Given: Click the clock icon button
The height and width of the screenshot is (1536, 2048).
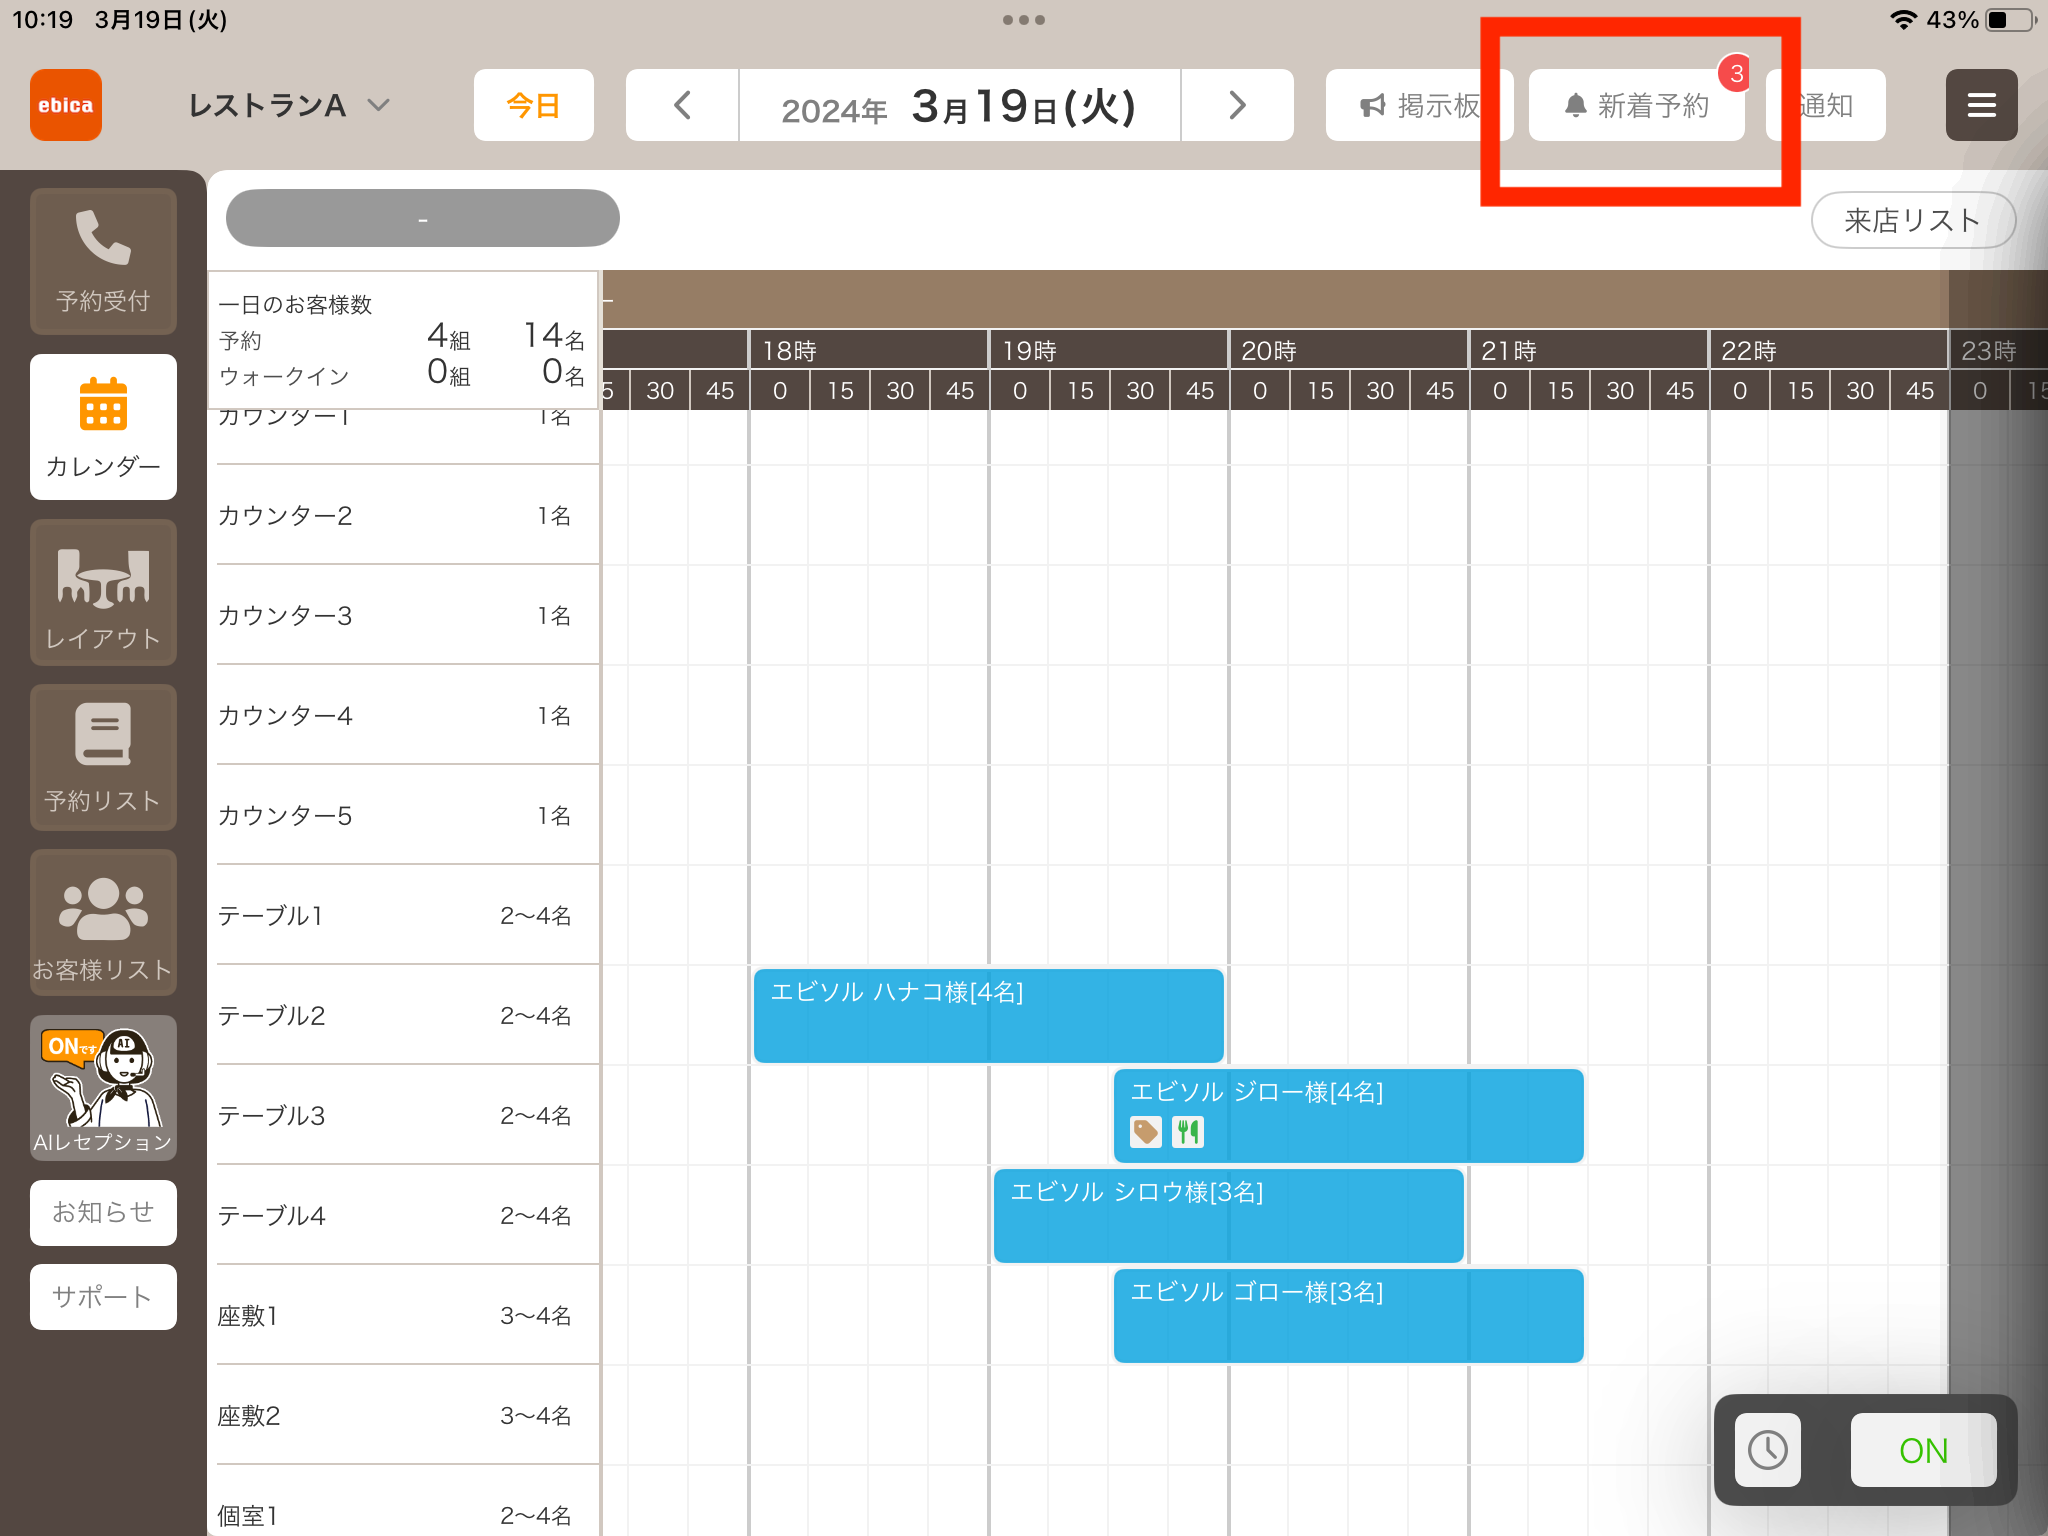Looking at the screenshot, I should click(x=1768, y=1450).
